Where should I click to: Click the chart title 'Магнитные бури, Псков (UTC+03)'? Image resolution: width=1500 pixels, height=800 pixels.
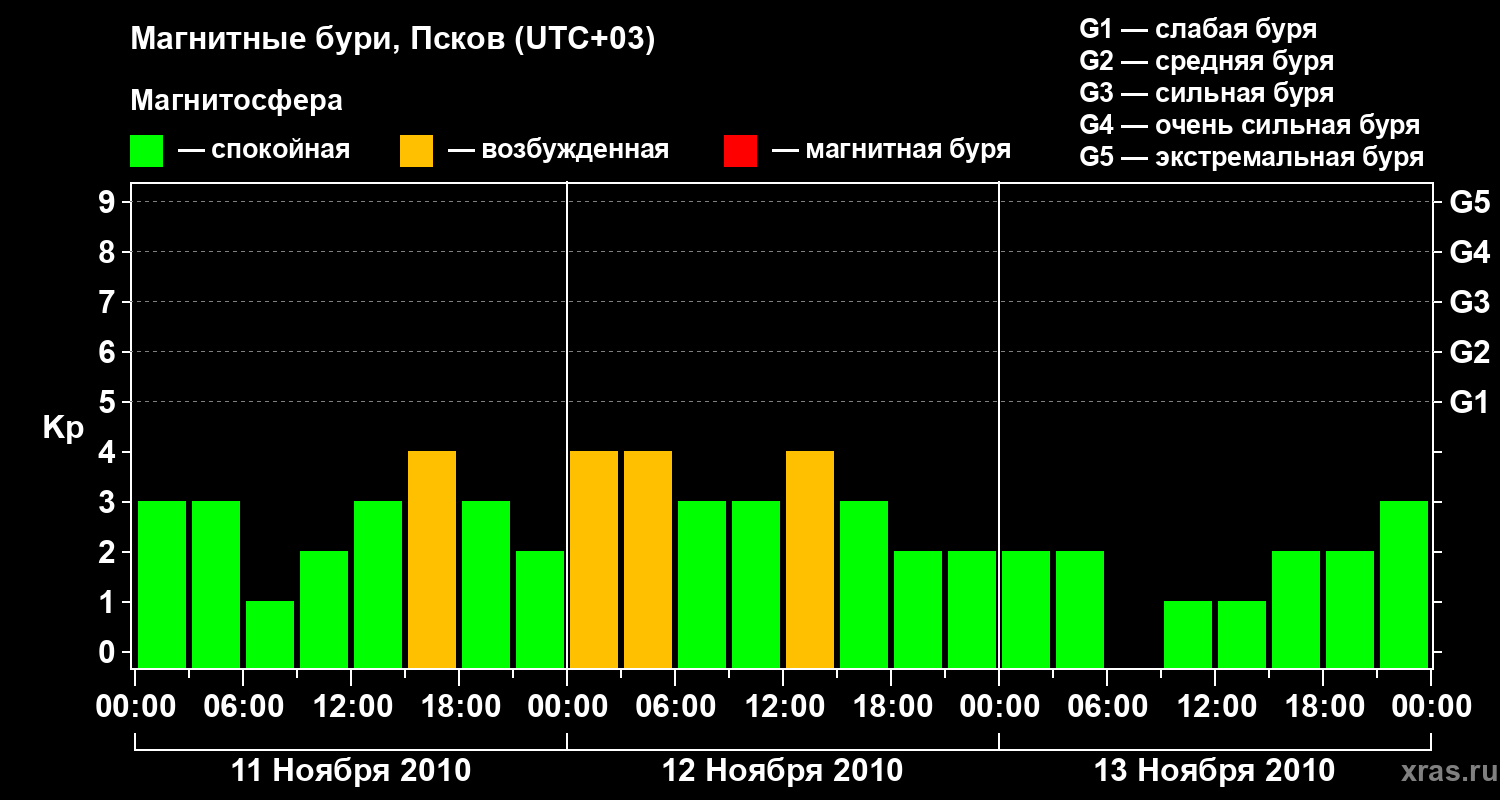pyautogui.click(x=393, y=40)
